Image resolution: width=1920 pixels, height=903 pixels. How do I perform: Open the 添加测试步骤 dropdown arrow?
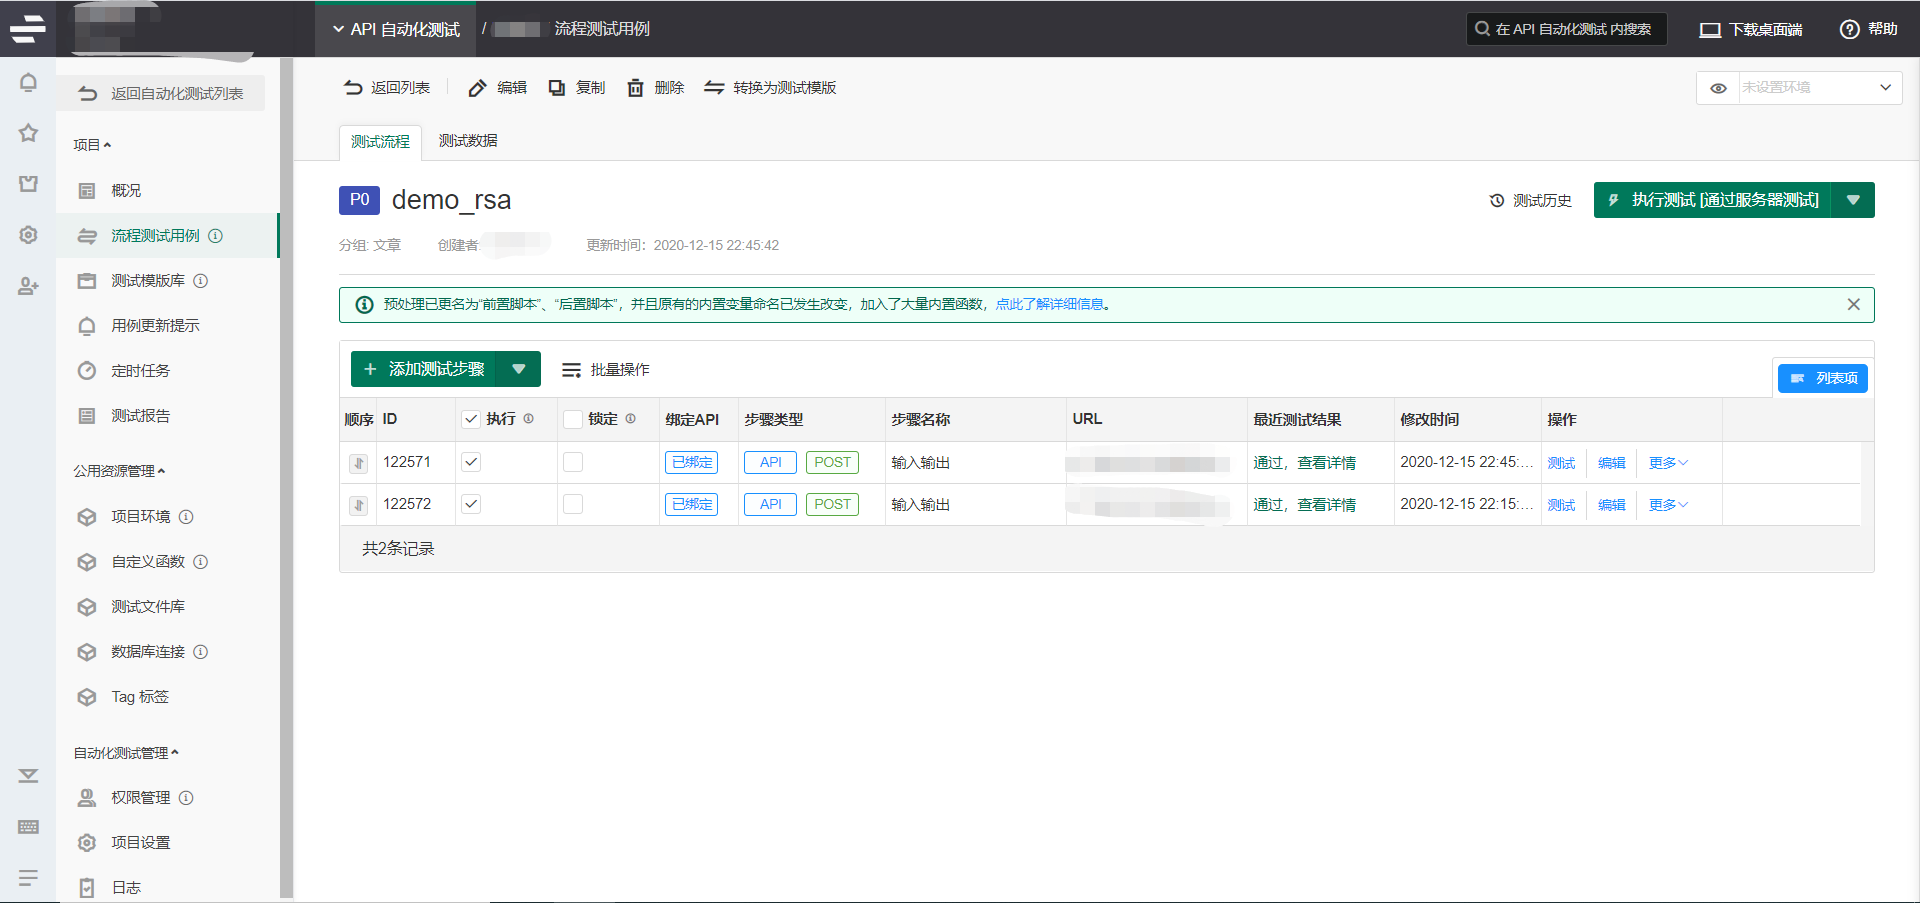(519, 369)
